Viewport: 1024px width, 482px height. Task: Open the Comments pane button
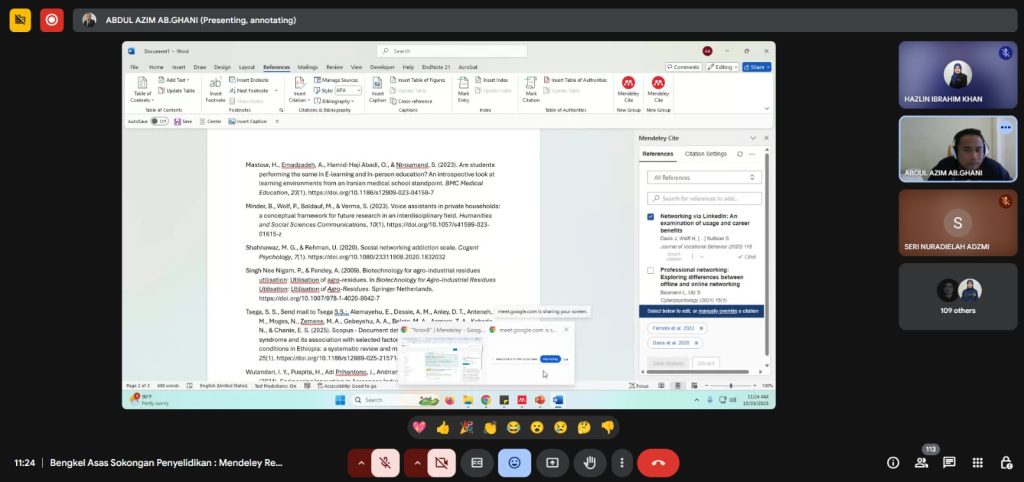point(683,67)
